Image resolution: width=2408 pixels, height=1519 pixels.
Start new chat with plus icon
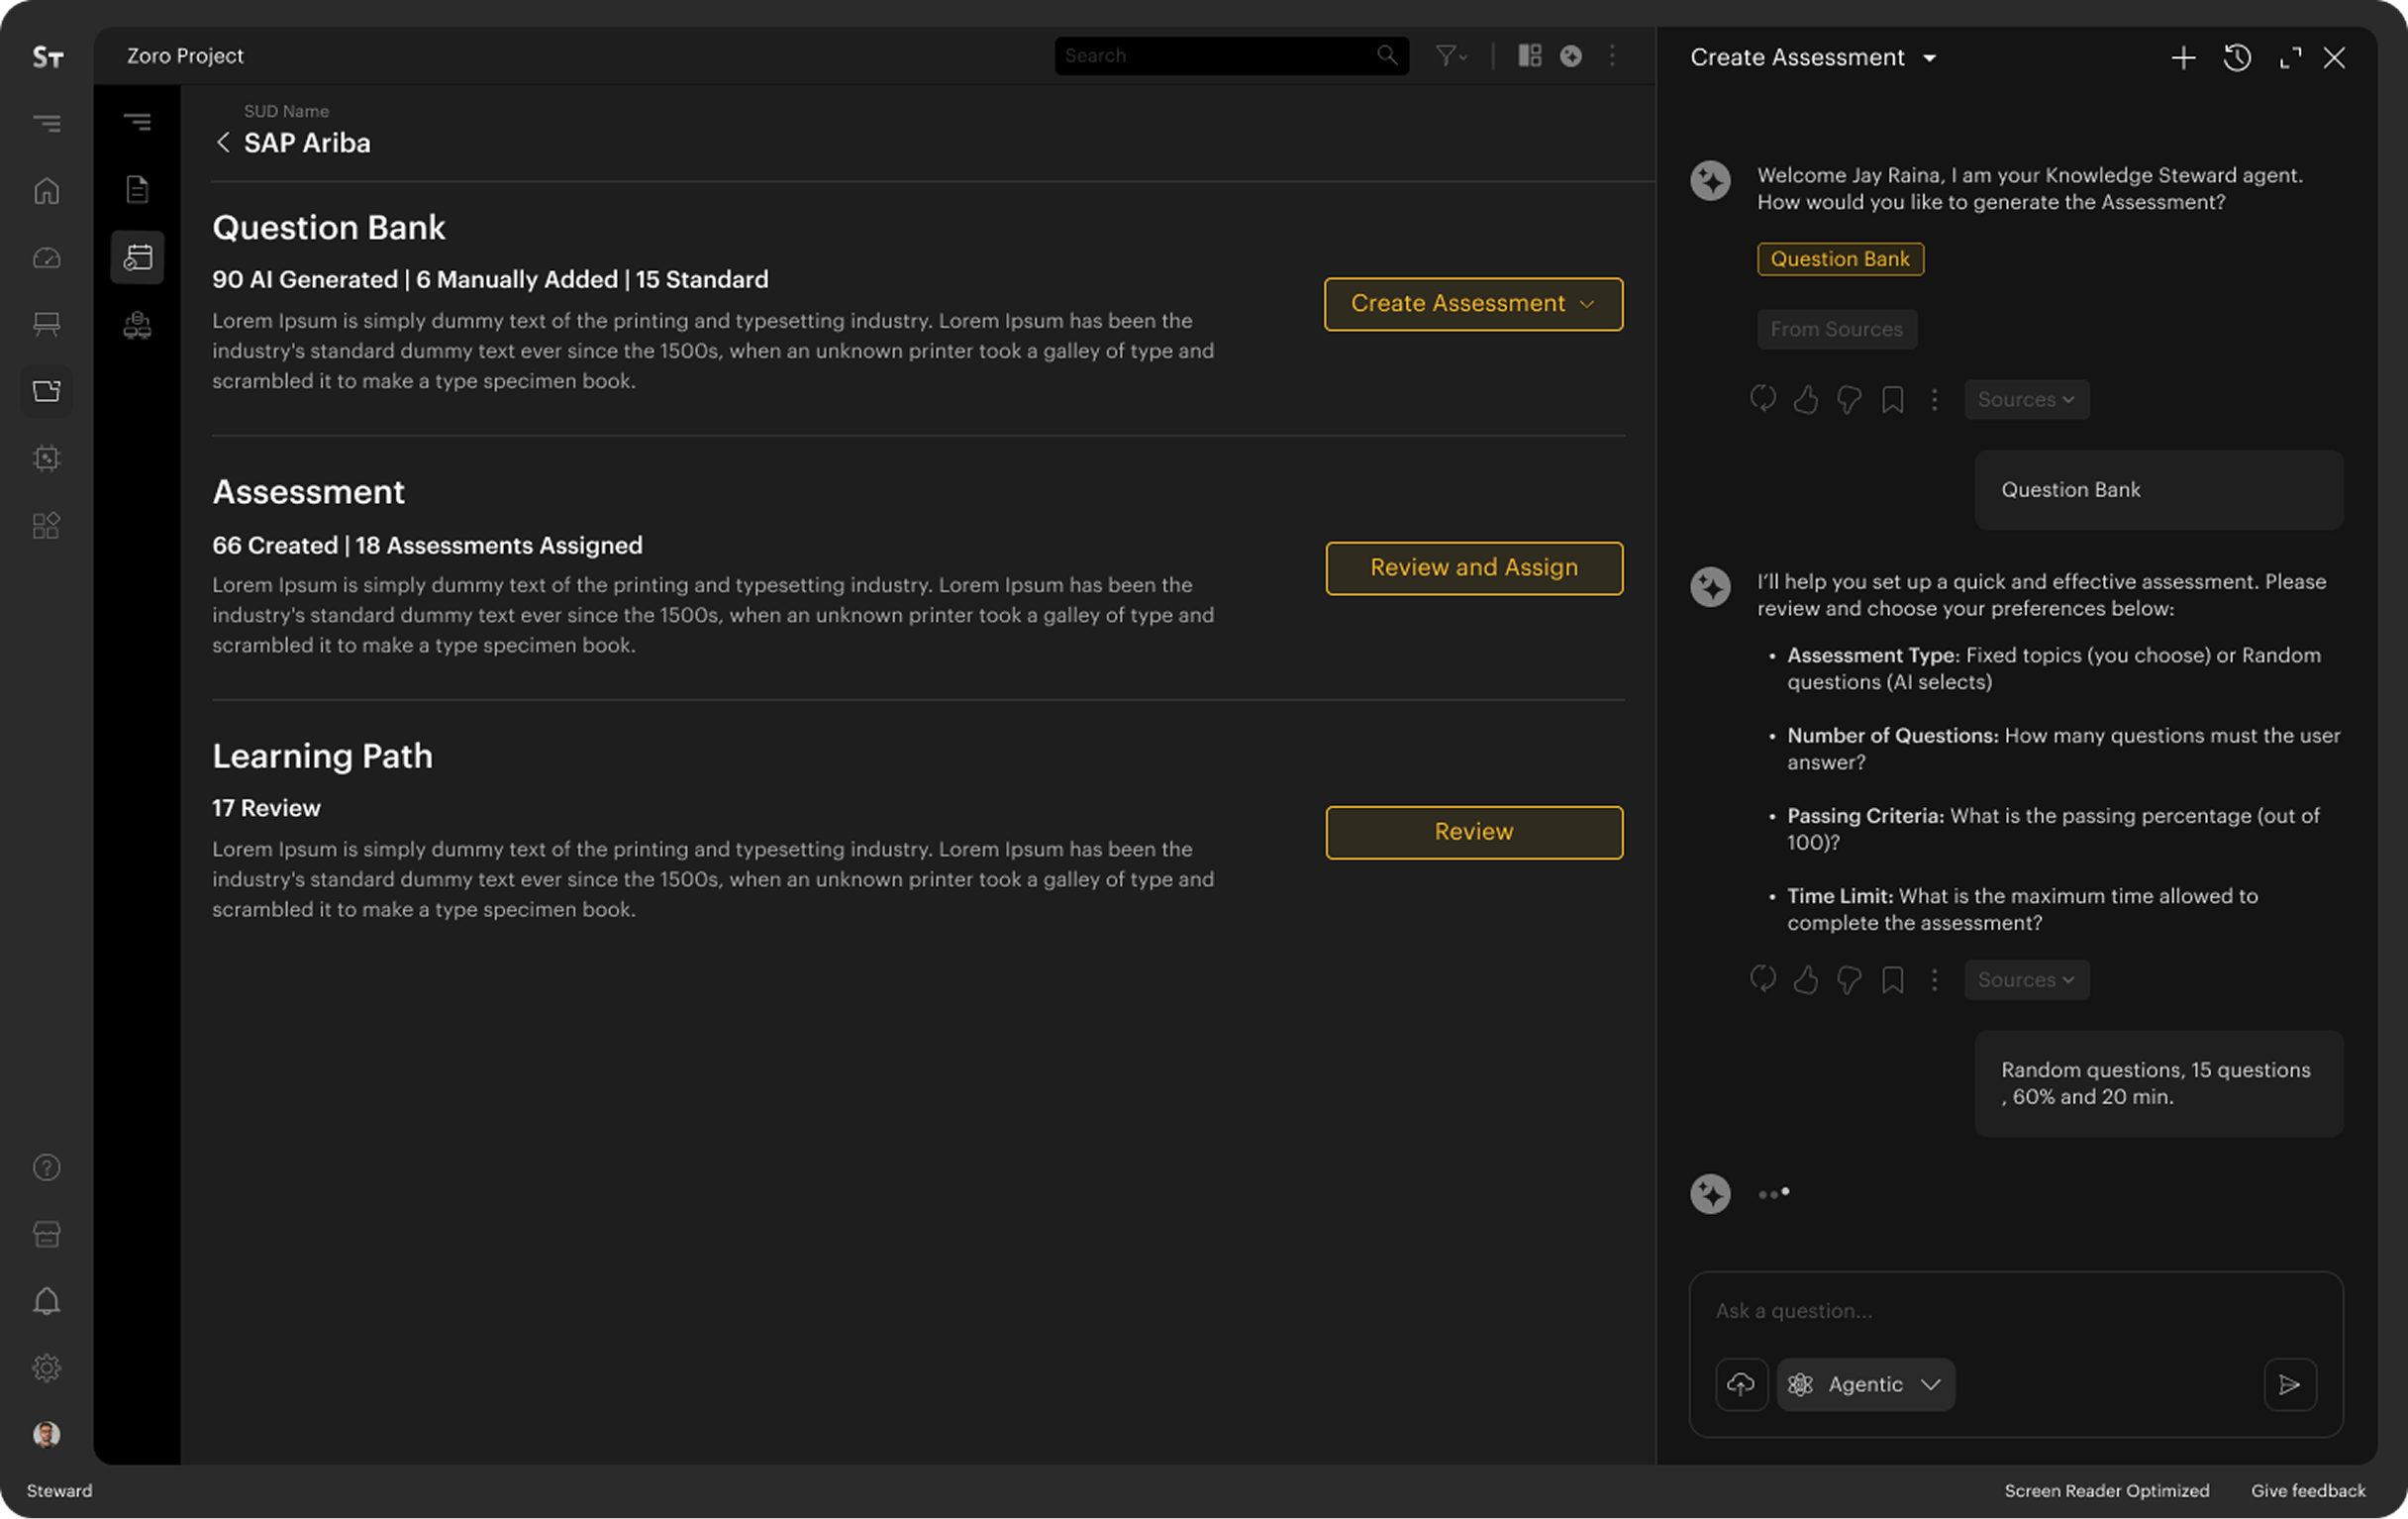point(2183,58)
